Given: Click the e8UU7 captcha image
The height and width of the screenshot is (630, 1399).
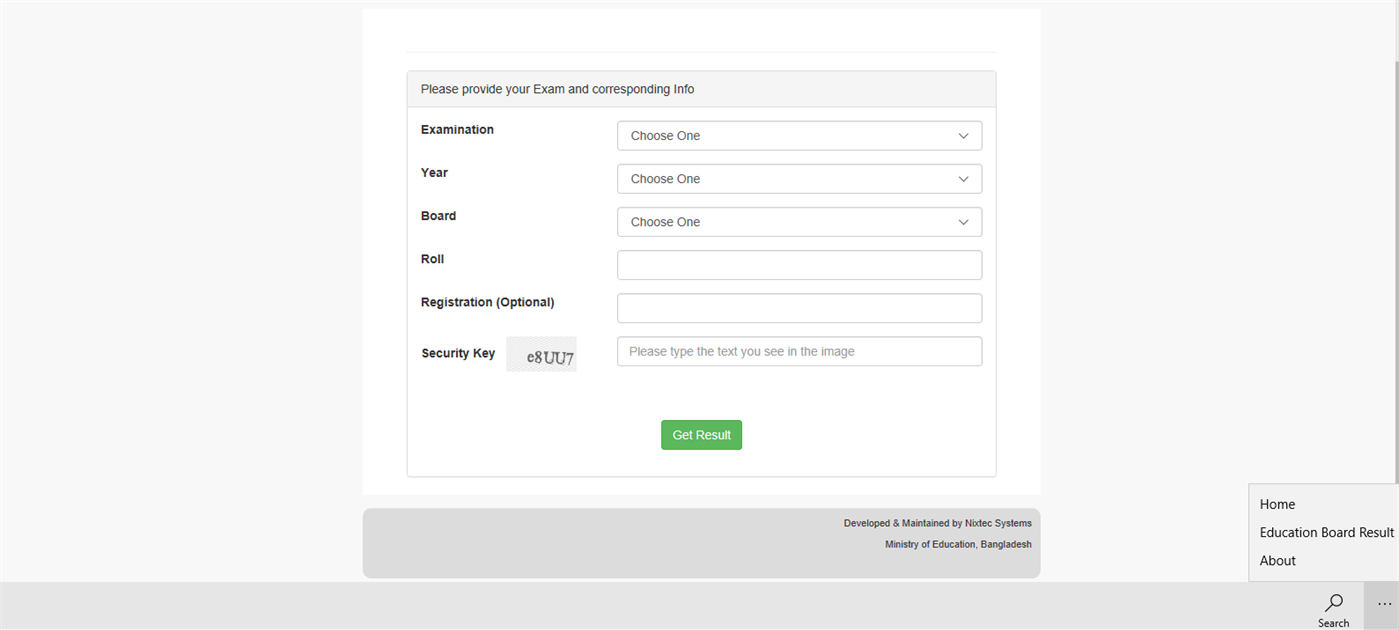Looking at the screenshot, I should (542, 355).
